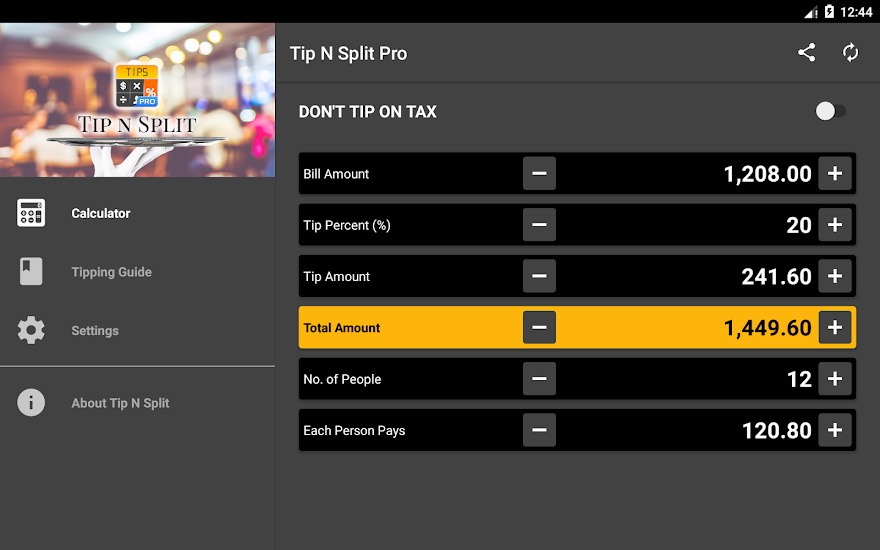Click the Bill Amount value 1,208.00
Viewport: 880px width, 550px height.
(767, 174)
